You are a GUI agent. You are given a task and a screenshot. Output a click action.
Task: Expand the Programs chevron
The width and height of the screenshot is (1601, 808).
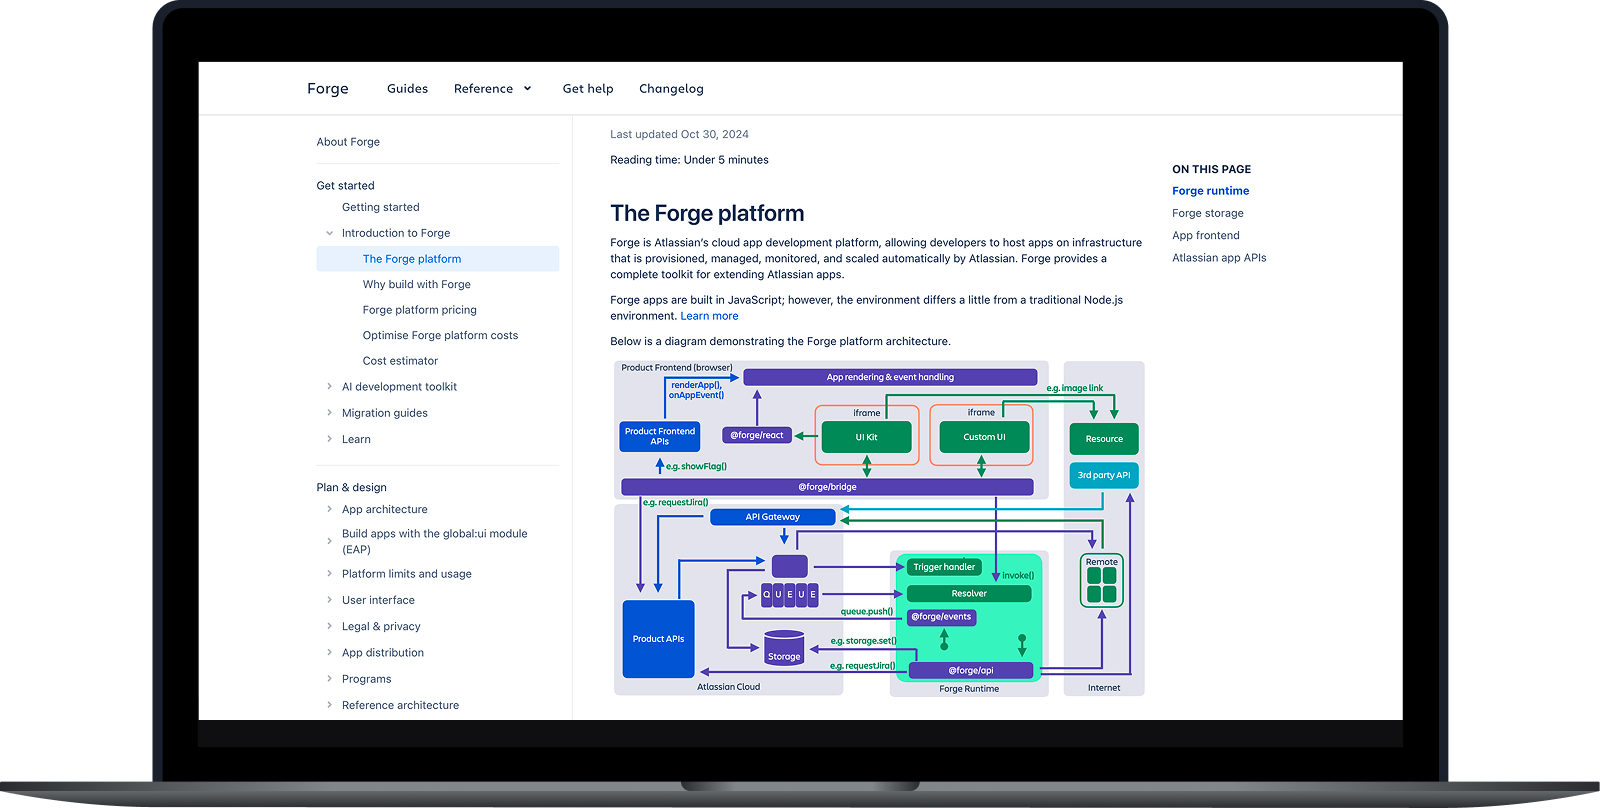[329, 679]
